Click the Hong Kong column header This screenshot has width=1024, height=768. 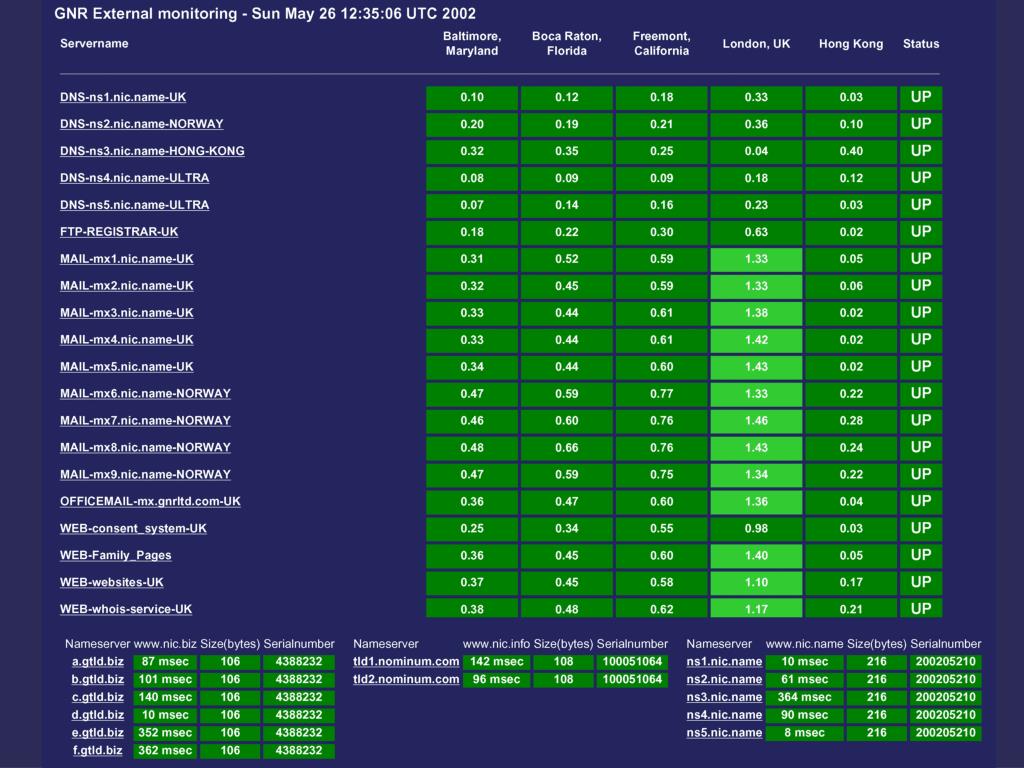(x=851, y=44)
